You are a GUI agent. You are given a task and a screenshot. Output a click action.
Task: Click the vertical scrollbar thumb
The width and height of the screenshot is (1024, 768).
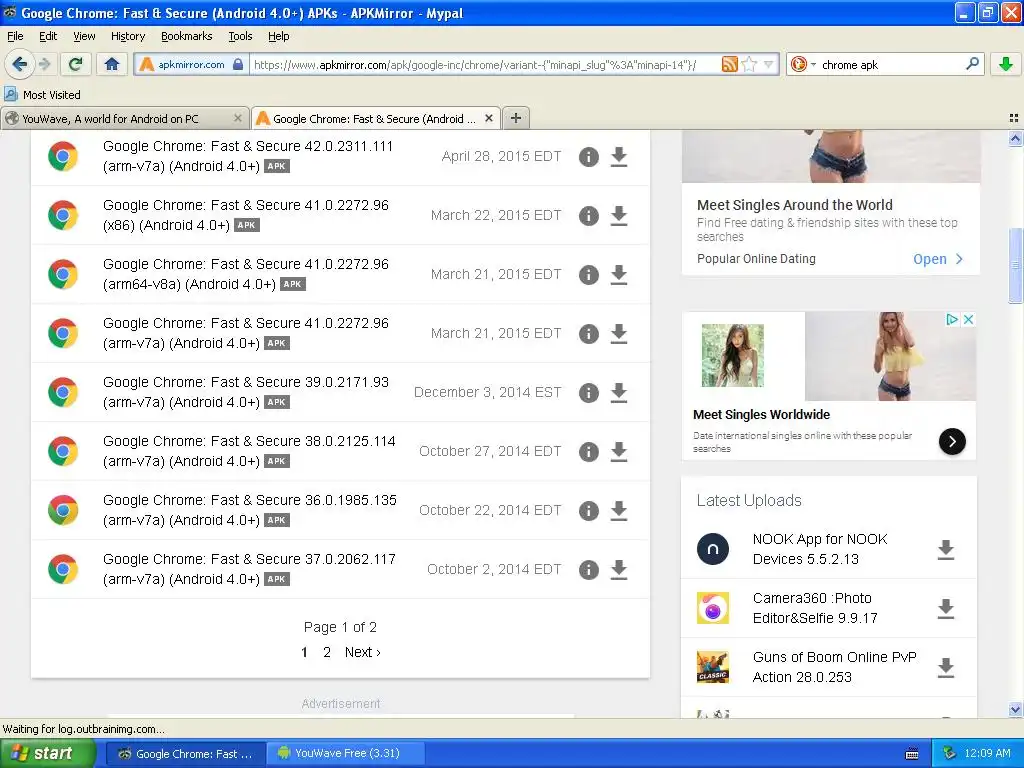pos(1015,264)
